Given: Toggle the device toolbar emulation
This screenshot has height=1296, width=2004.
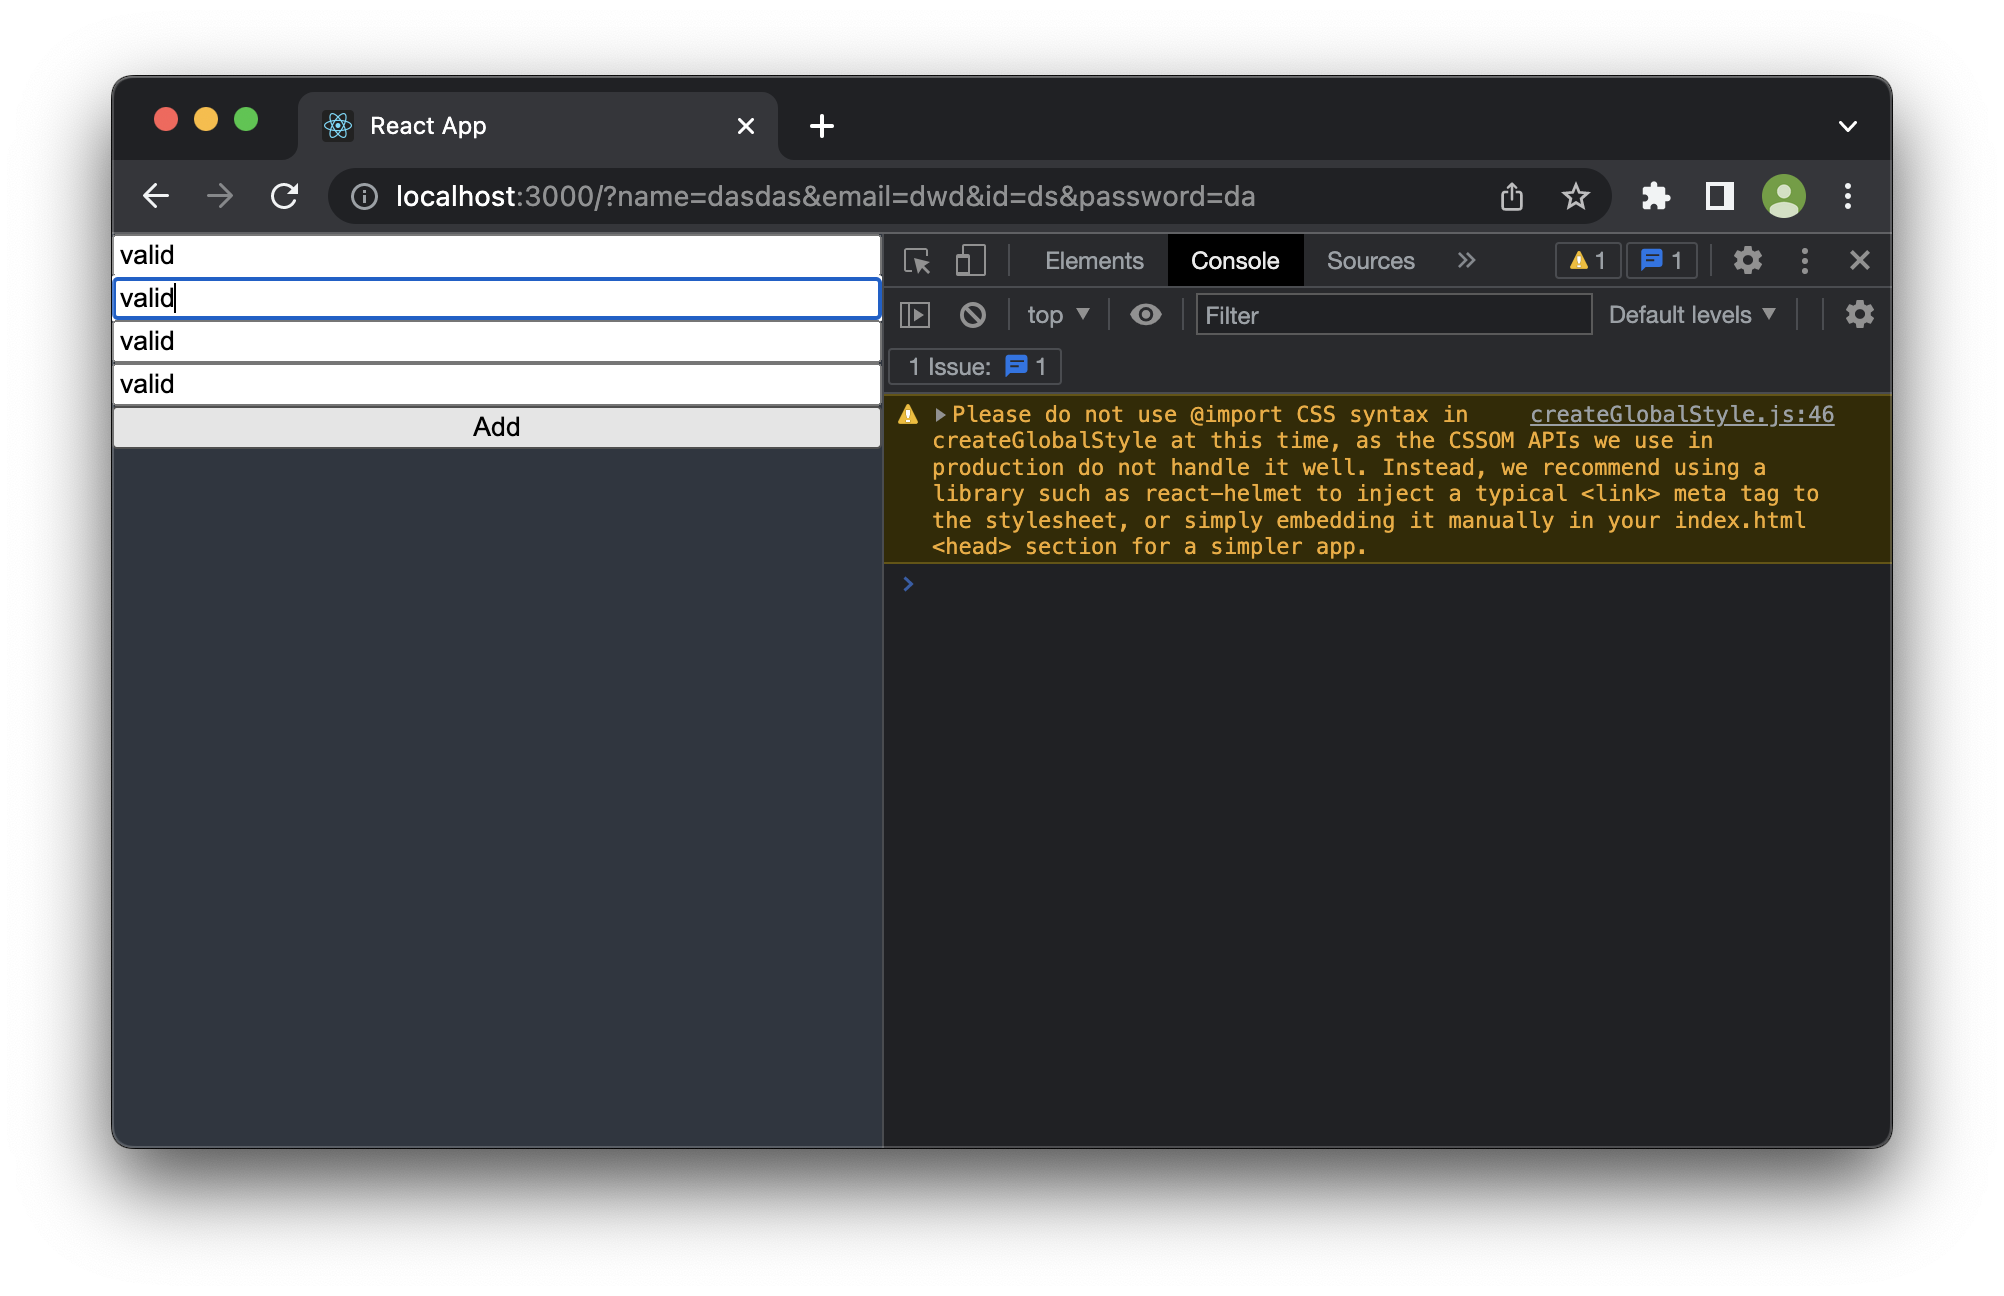Looking at the screenshot, I should click(x=969, y=260).
